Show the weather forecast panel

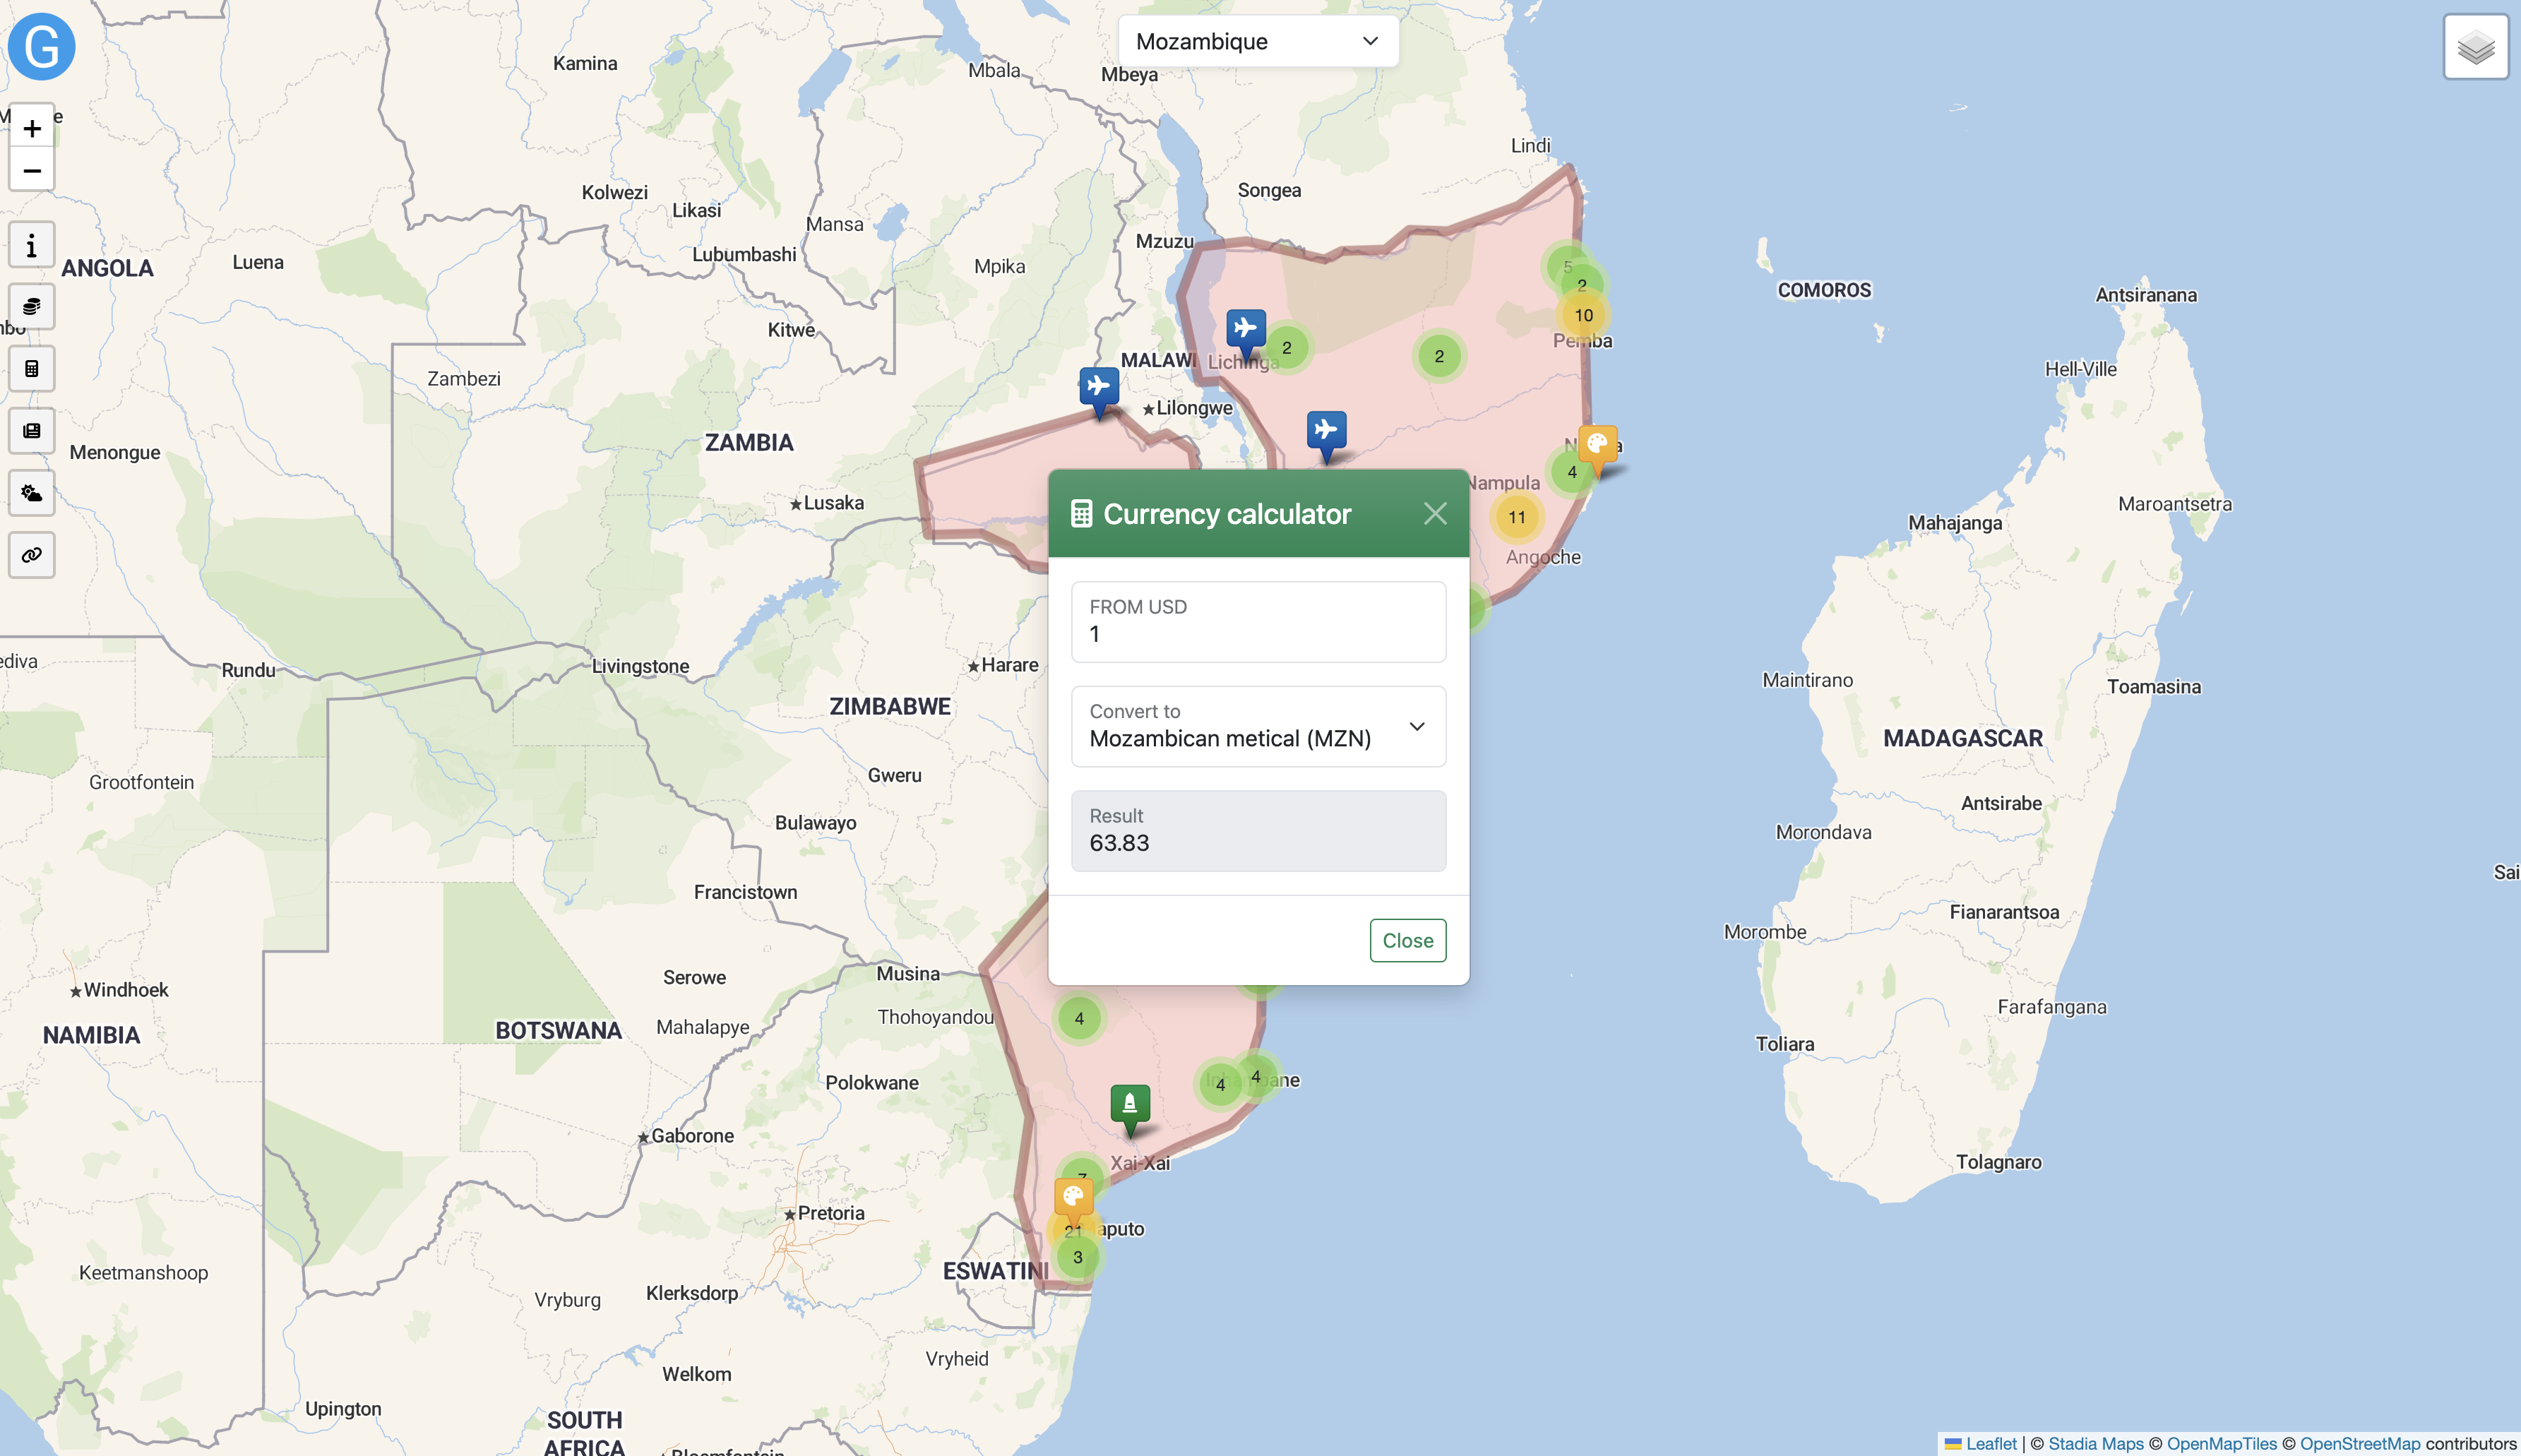coord(32,493)
